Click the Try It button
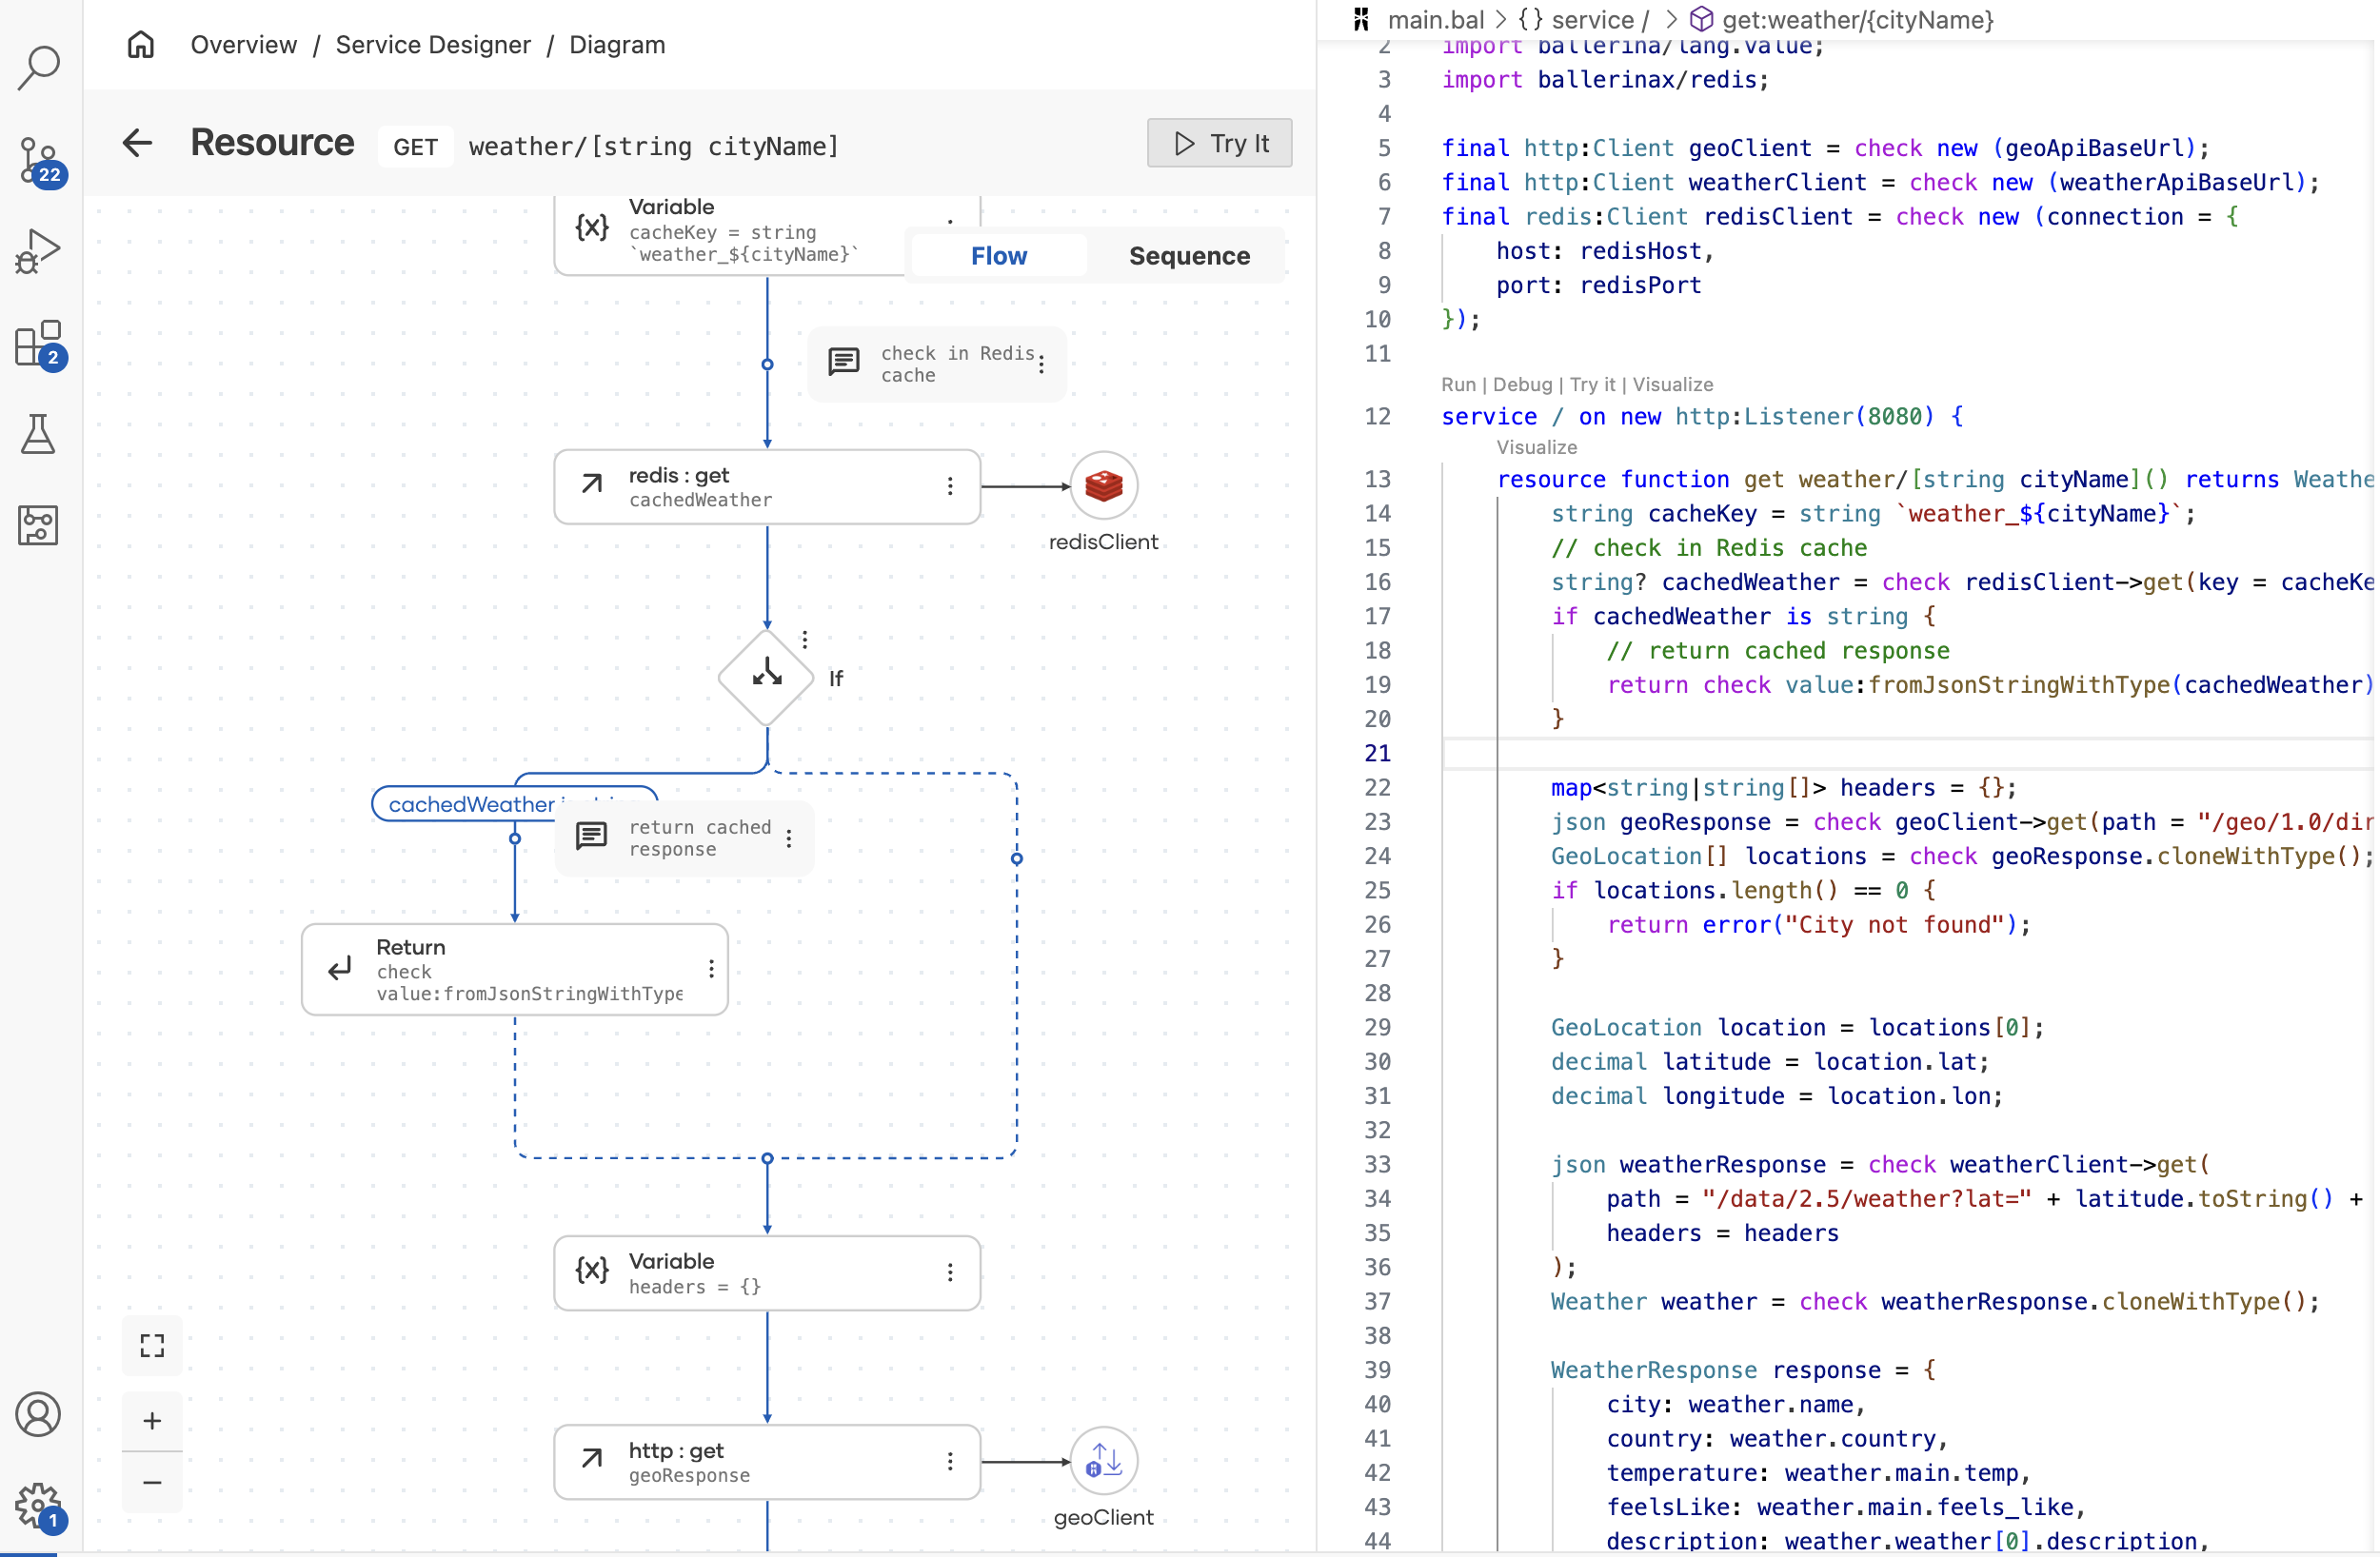The height and width of the screenshot is (1557, 2380). [1219, 143]
